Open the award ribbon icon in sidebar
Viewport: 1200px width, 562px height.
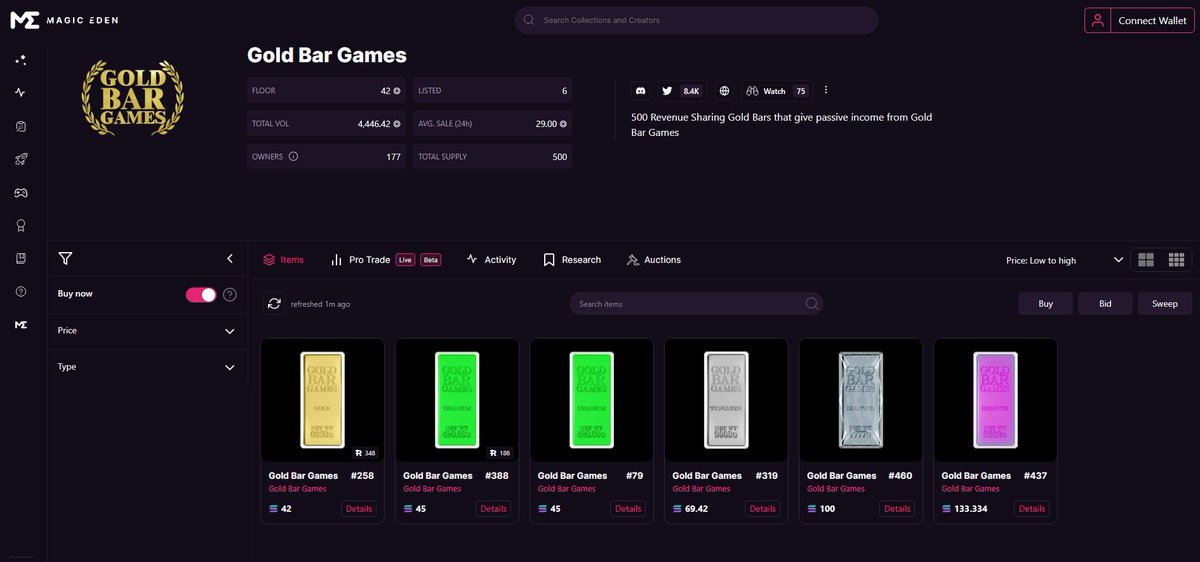[x=20, y=225]
